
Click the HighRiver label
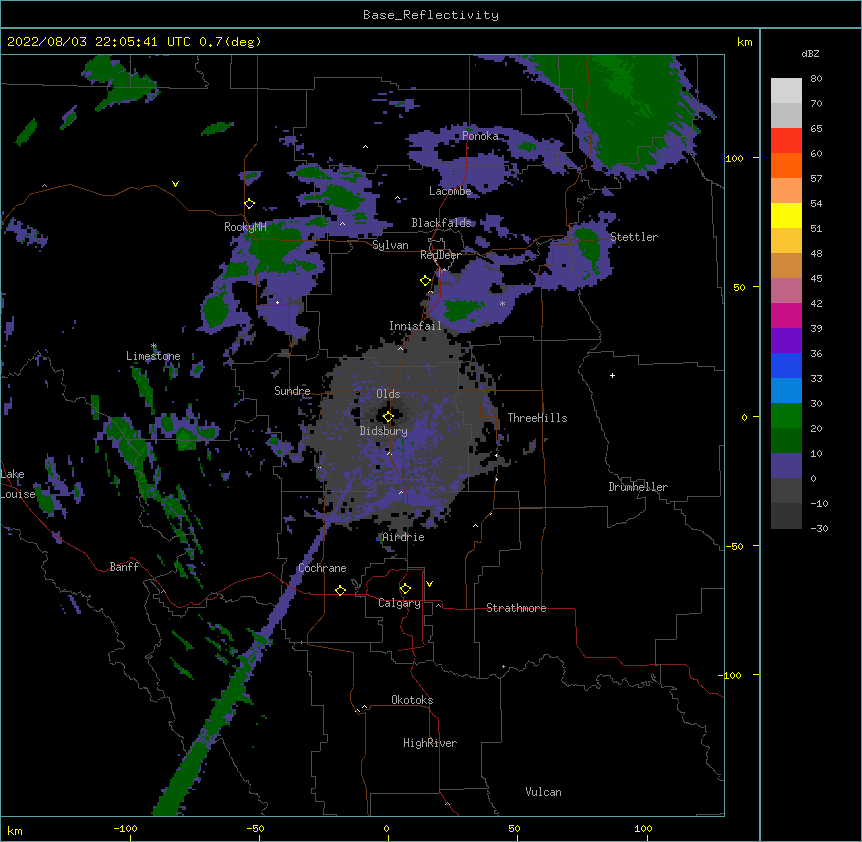point(430,743)
